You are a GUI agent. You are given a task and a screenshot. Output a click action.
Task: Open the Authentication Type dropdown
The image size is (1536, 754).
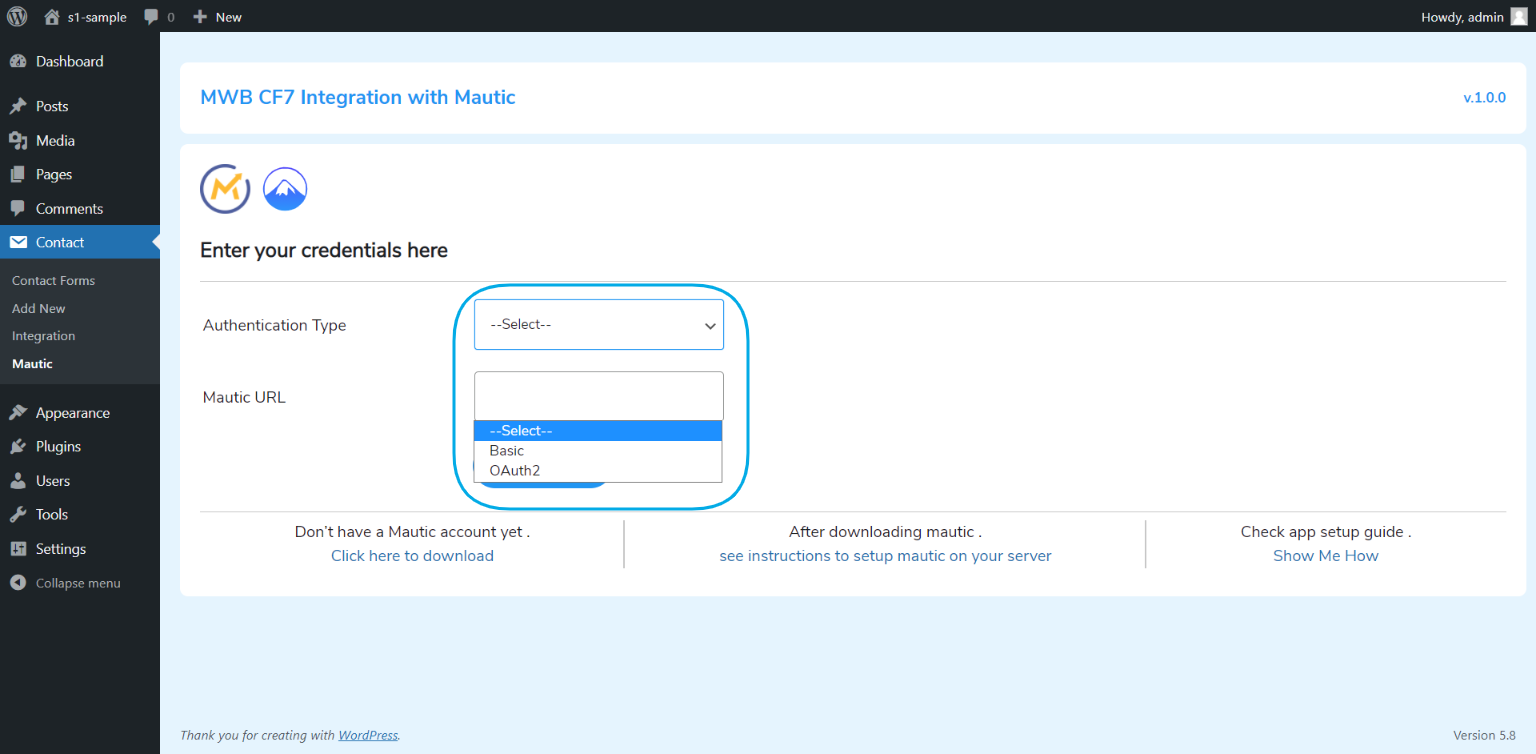[599, 324]
